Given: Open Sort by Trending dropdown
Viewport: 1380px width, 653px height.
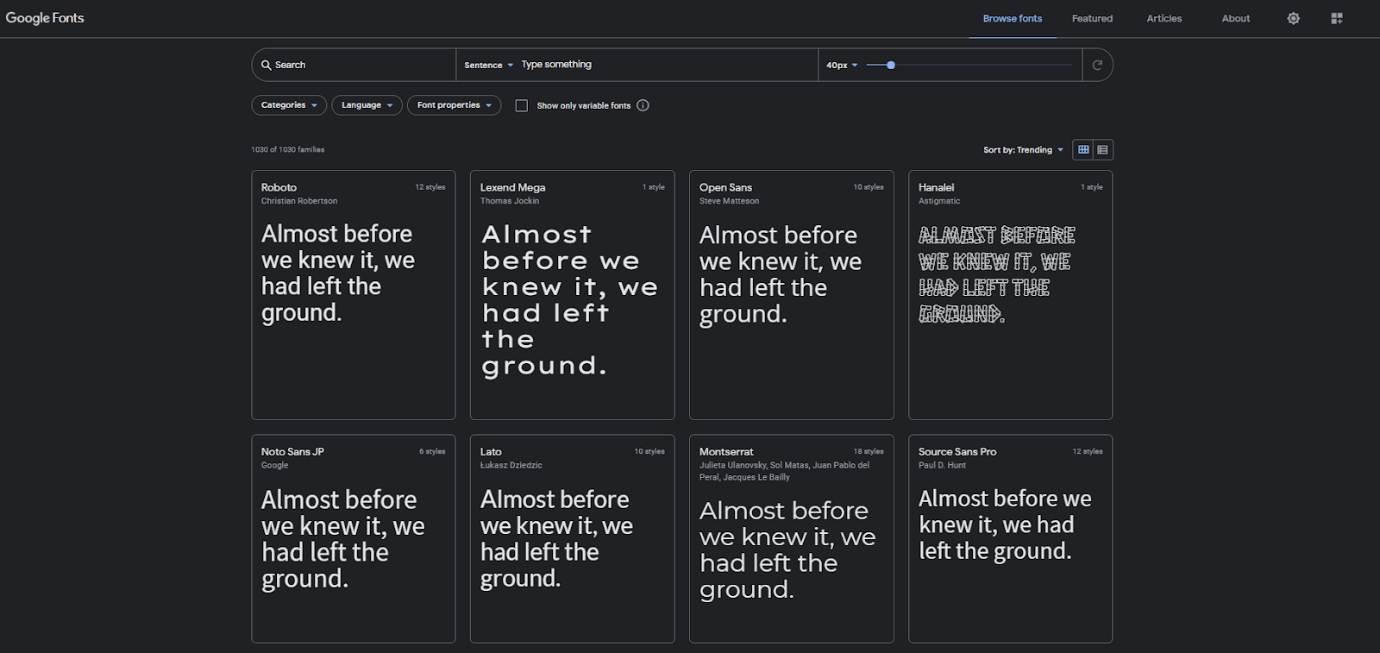Looking at the screenshot, I should coord(1023,150).
